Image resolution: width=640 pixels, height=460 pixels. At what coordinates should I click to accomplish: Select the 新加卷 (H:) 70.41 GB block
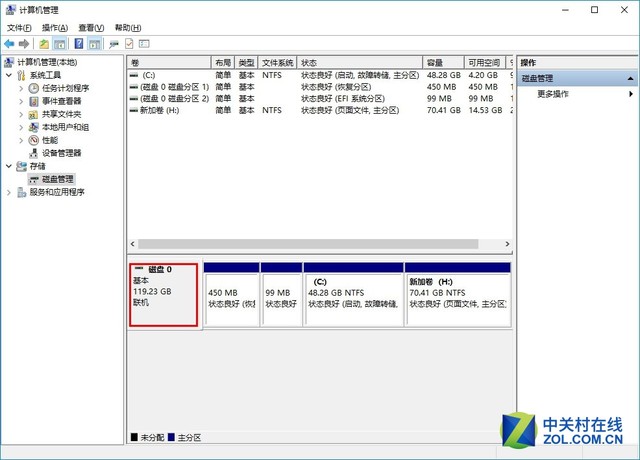click(x=458, y=295)
